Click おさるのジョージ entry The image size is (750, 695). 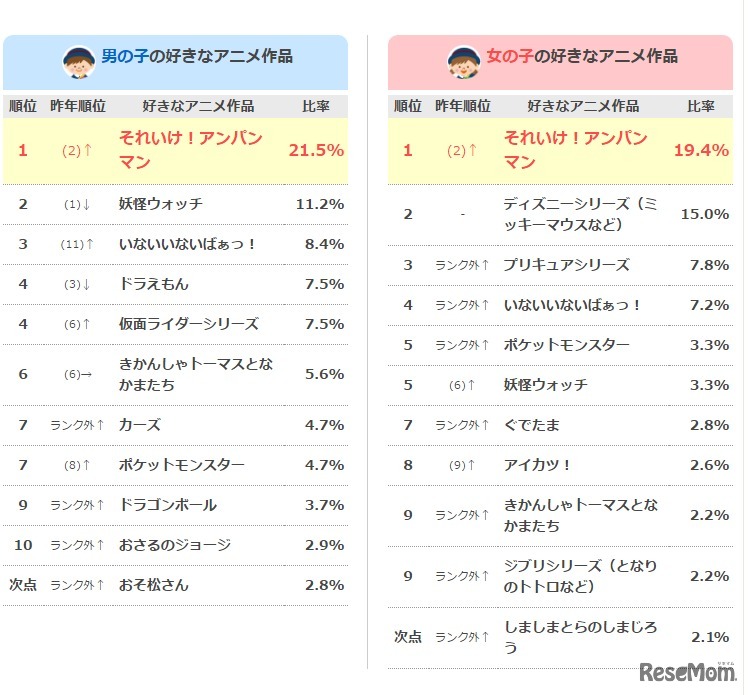pos(174,545)
